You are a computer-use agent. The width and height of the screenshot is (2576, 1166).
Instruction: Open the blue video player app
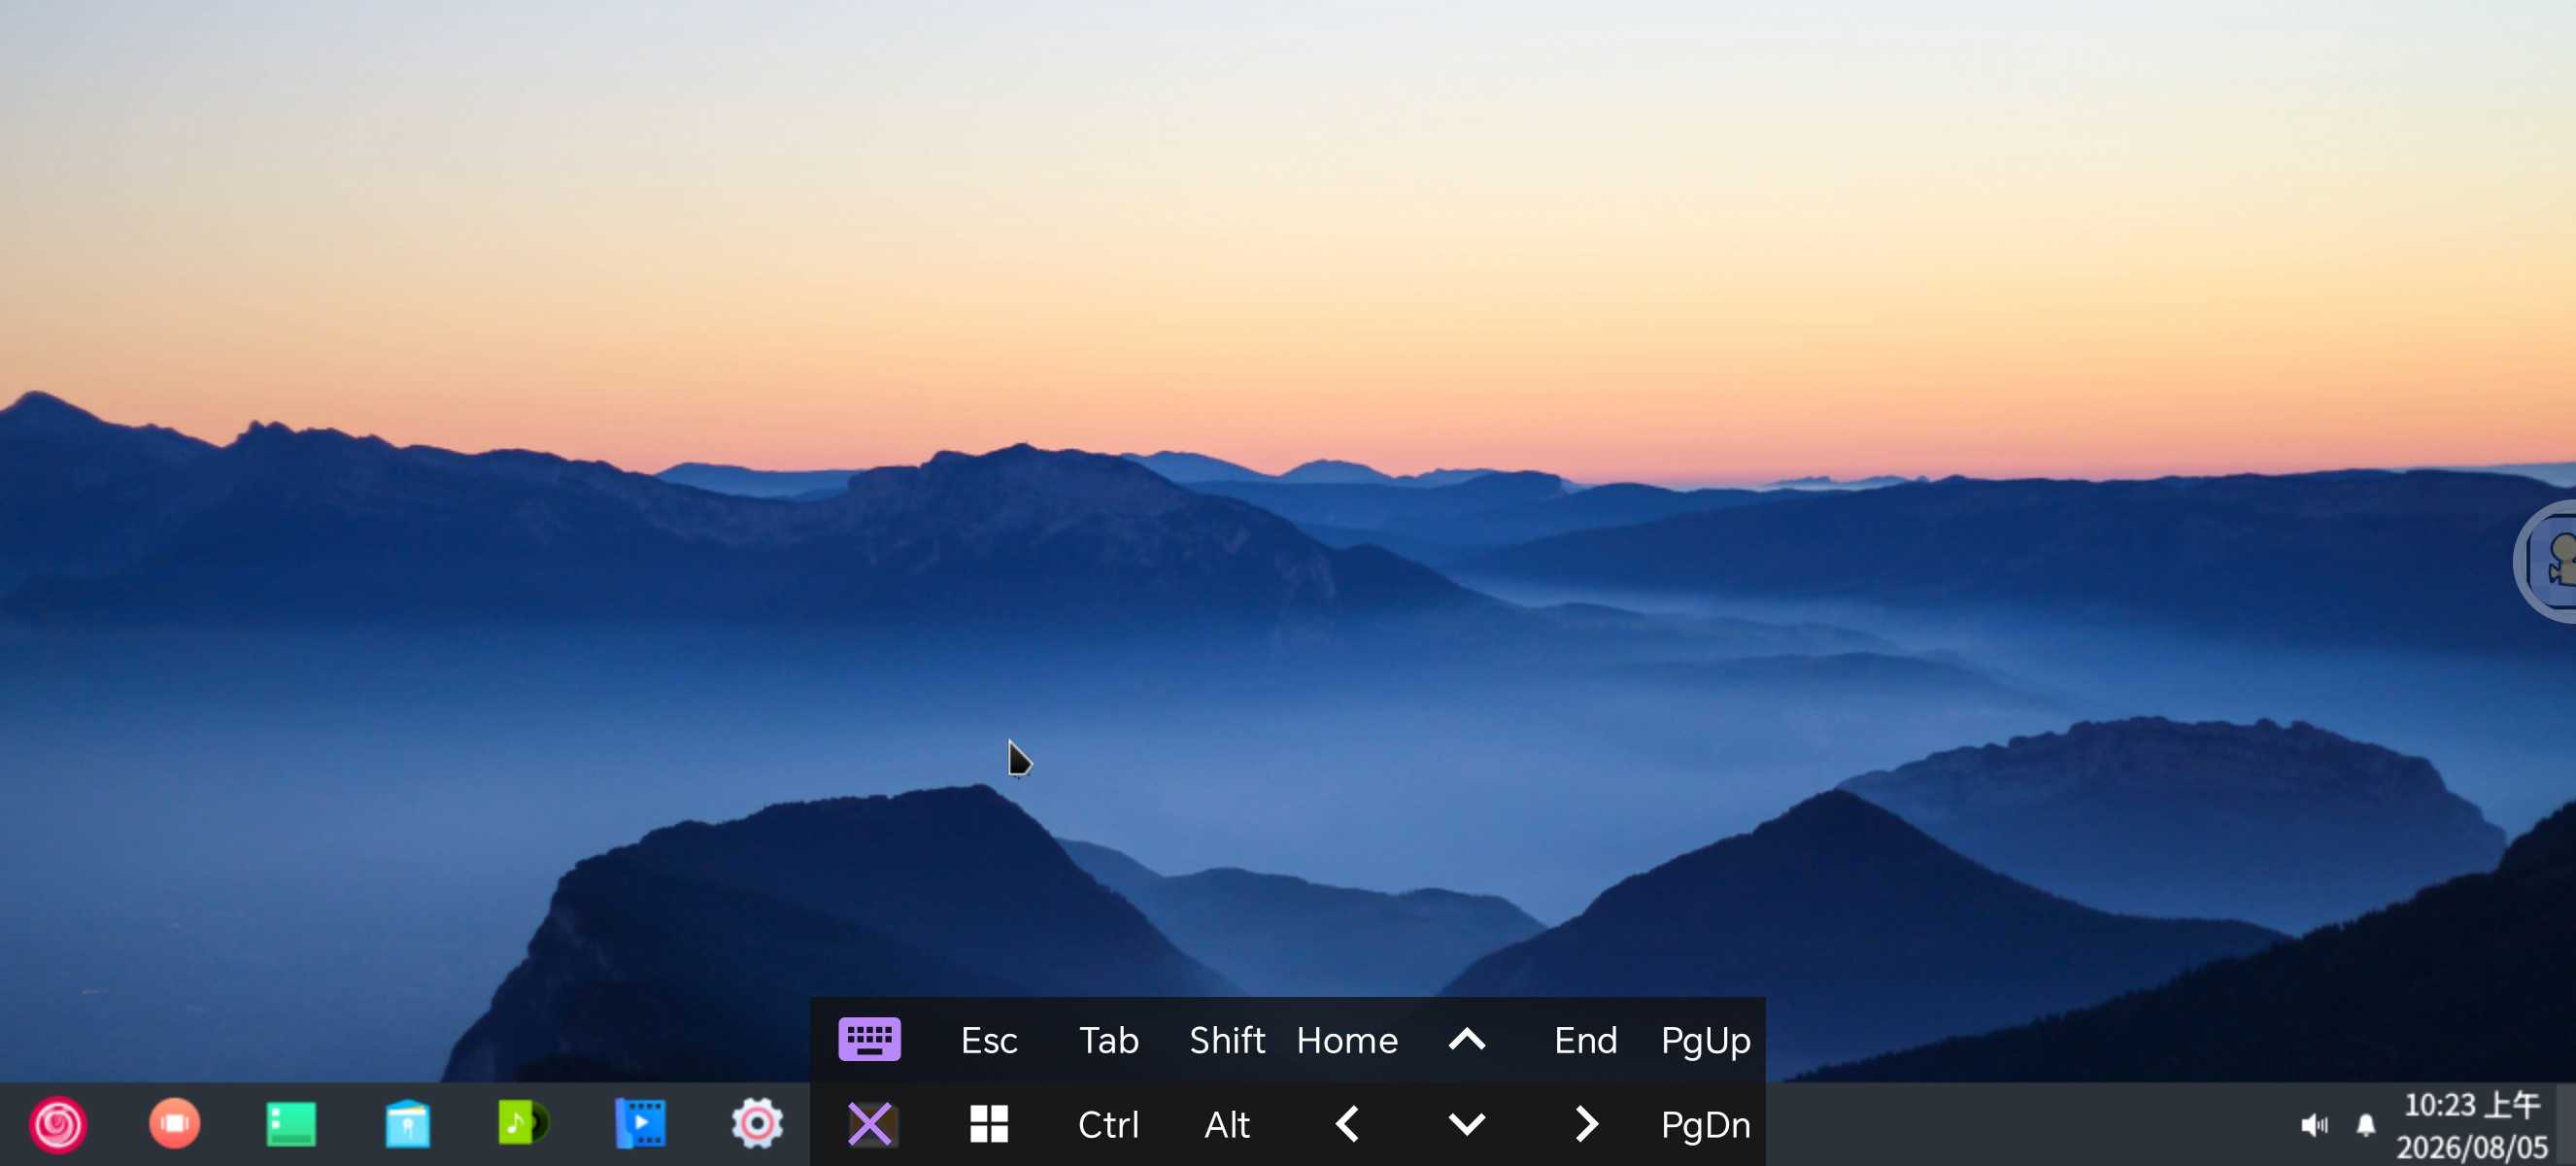640,1124
